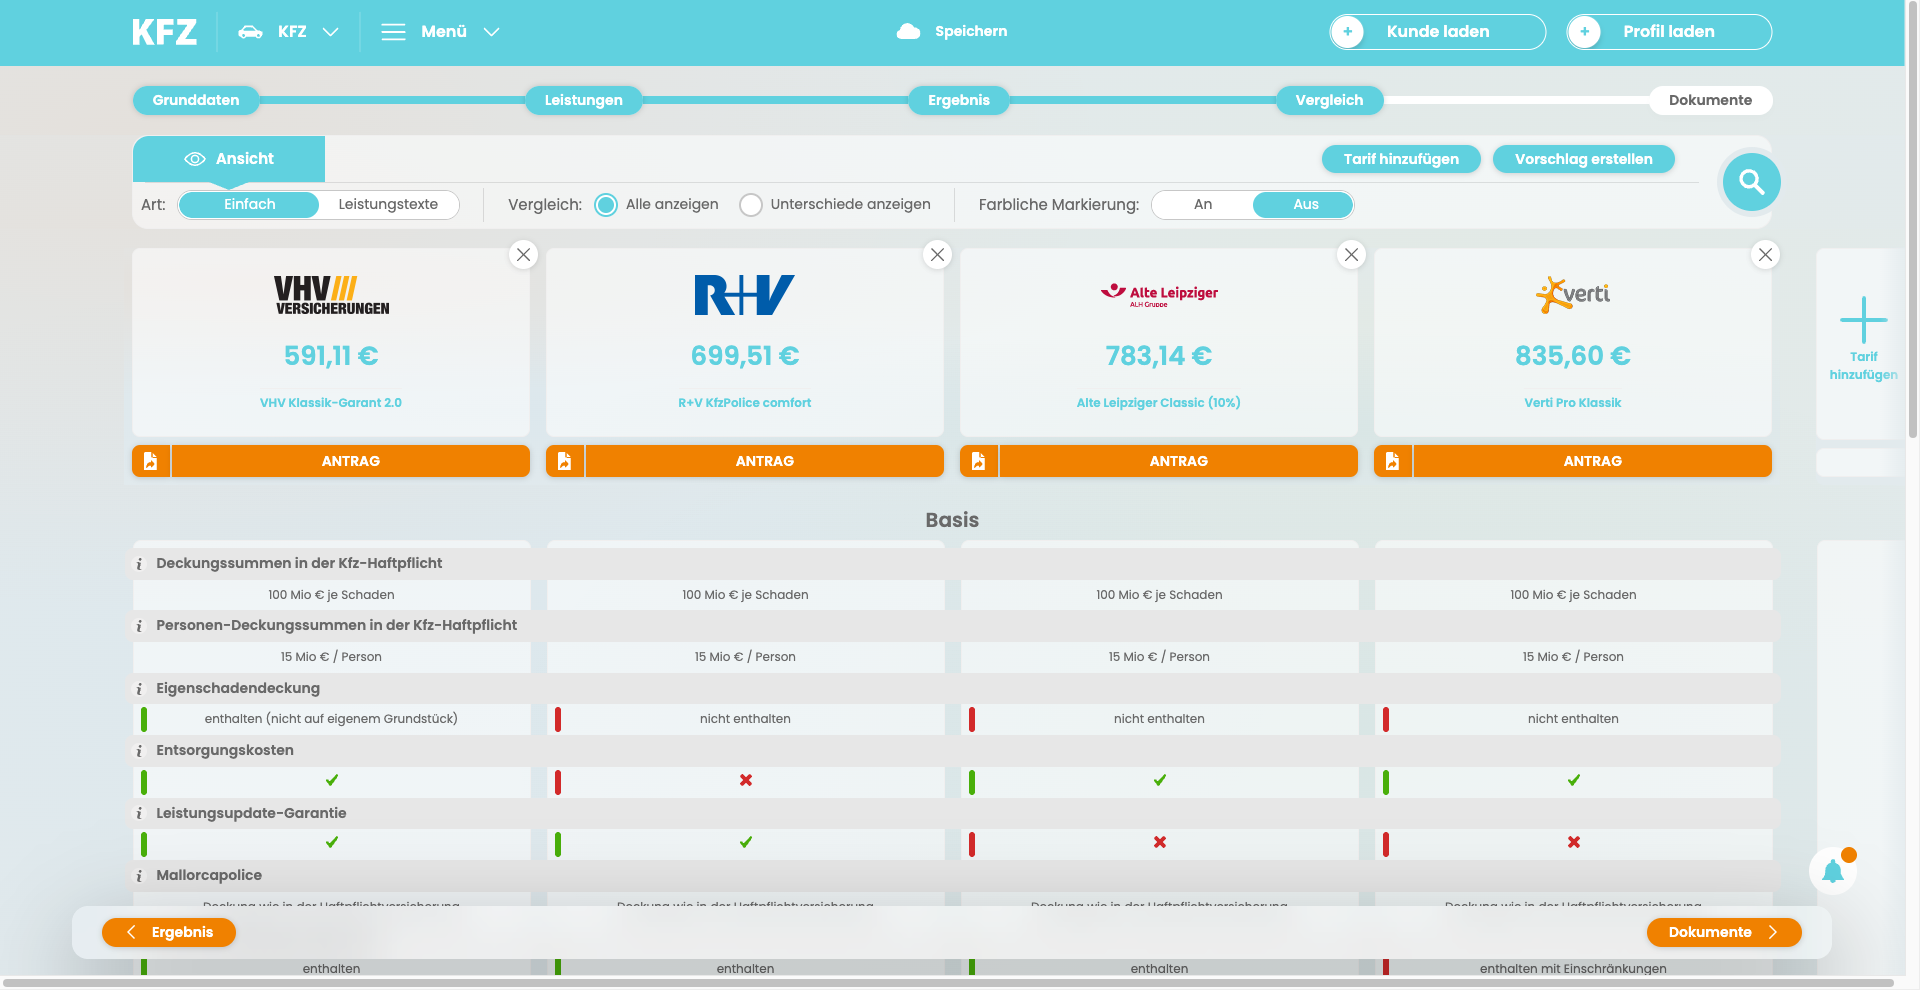The image size is (1920, 990).
Task: Go to the Vergleich step
Action: [x=1329, y=100]
